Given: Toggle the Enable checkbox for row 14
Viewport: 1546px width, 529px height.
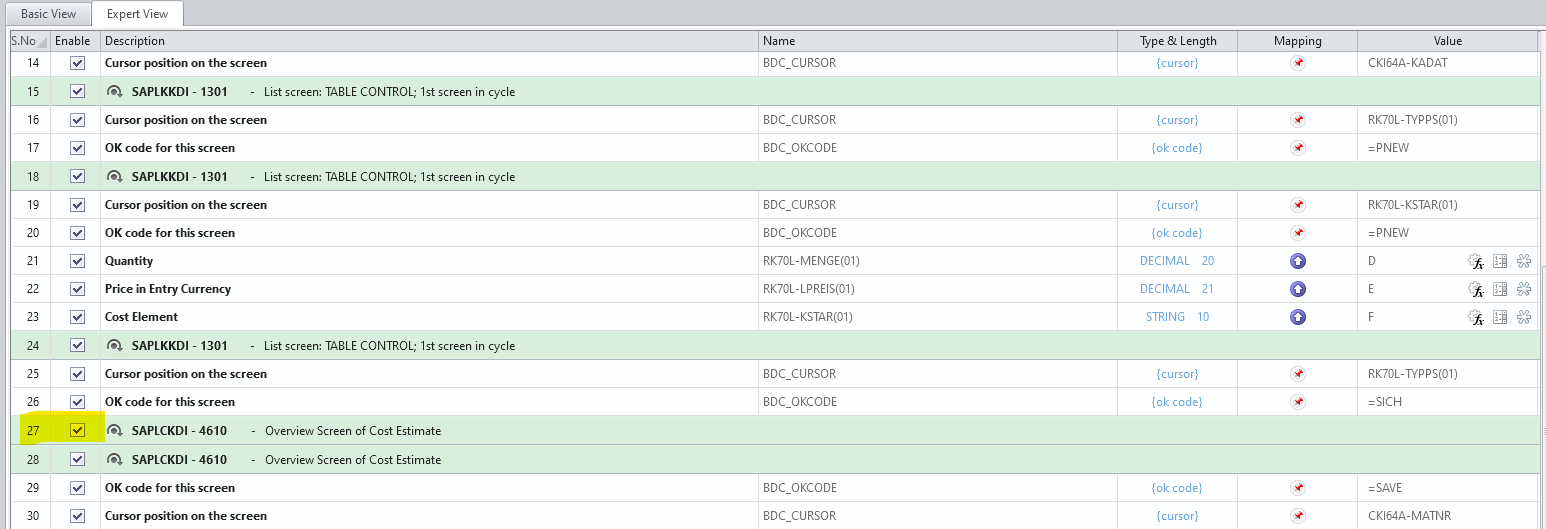Looking at the screenshot, I should pyautogui.click(x=77, y=63).
